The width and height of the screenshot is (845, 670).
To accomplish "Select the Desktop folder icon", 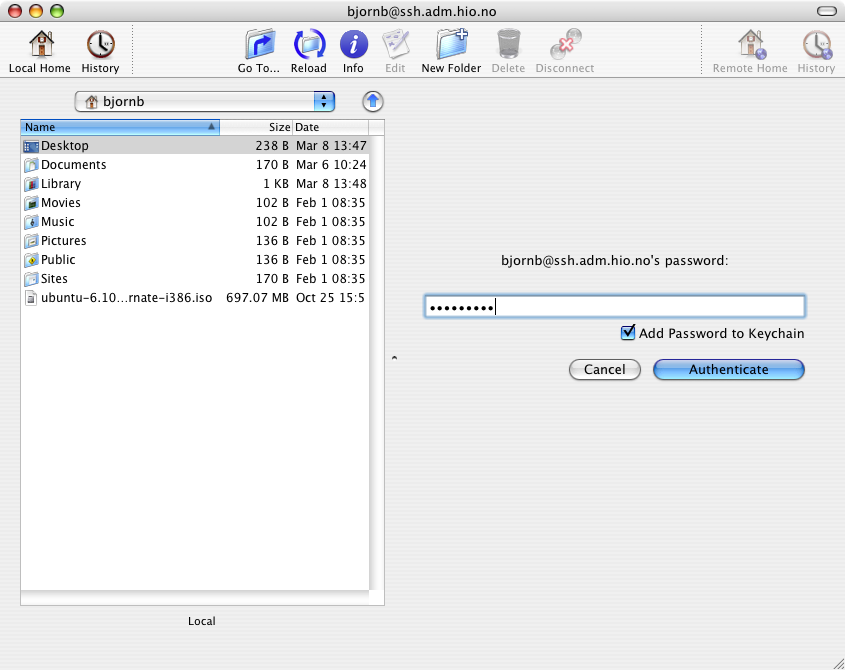I will [31, 146].
